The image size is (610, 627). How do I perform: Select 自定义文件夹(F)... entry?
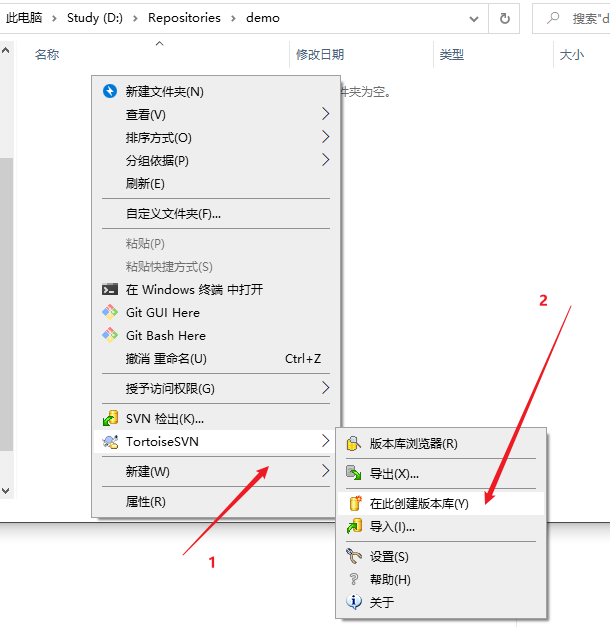[x=216, y=214]
